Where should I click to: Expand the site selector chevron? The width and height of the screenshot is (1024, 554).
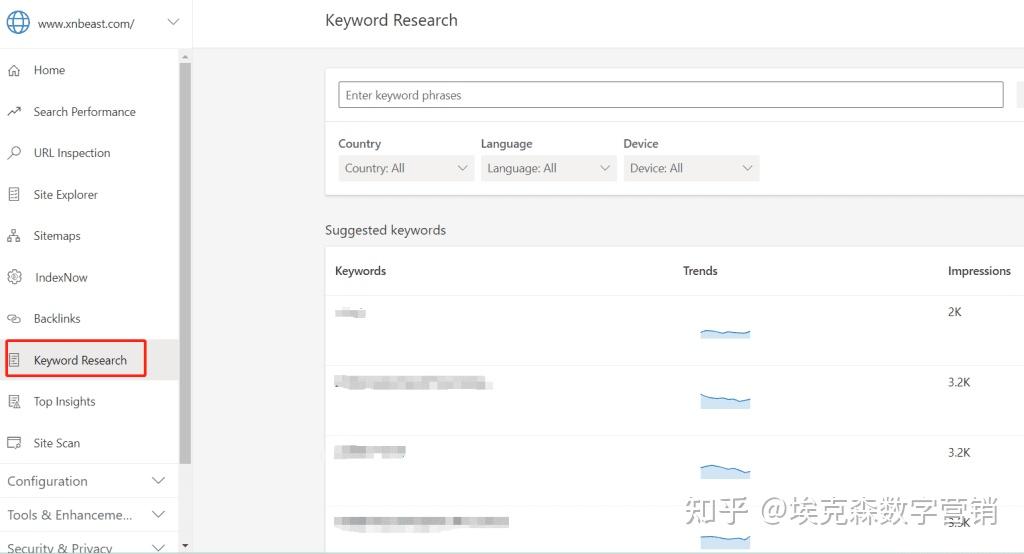point(173,22)
